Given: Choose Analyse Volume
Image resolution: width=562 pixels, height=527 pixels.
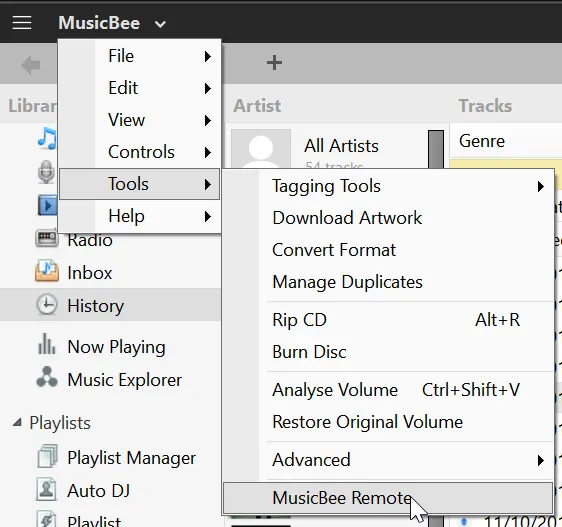Looking at the screenshot, I should click(x=388, y=390).
